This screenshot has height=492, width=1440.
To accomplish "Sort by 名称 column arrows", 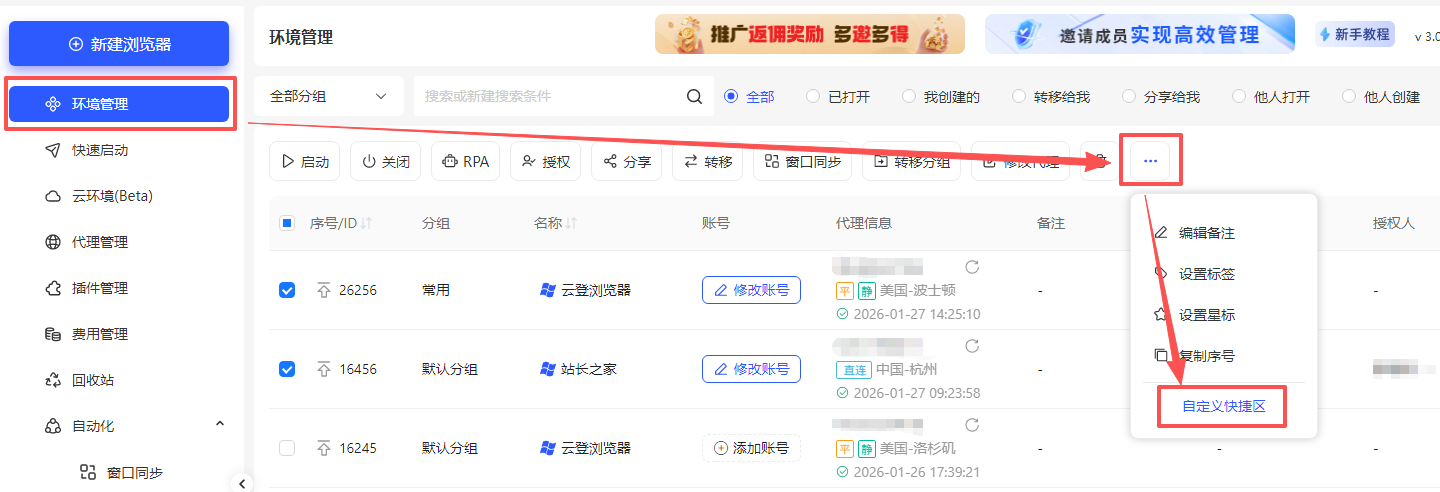I will tap(572, 223).
